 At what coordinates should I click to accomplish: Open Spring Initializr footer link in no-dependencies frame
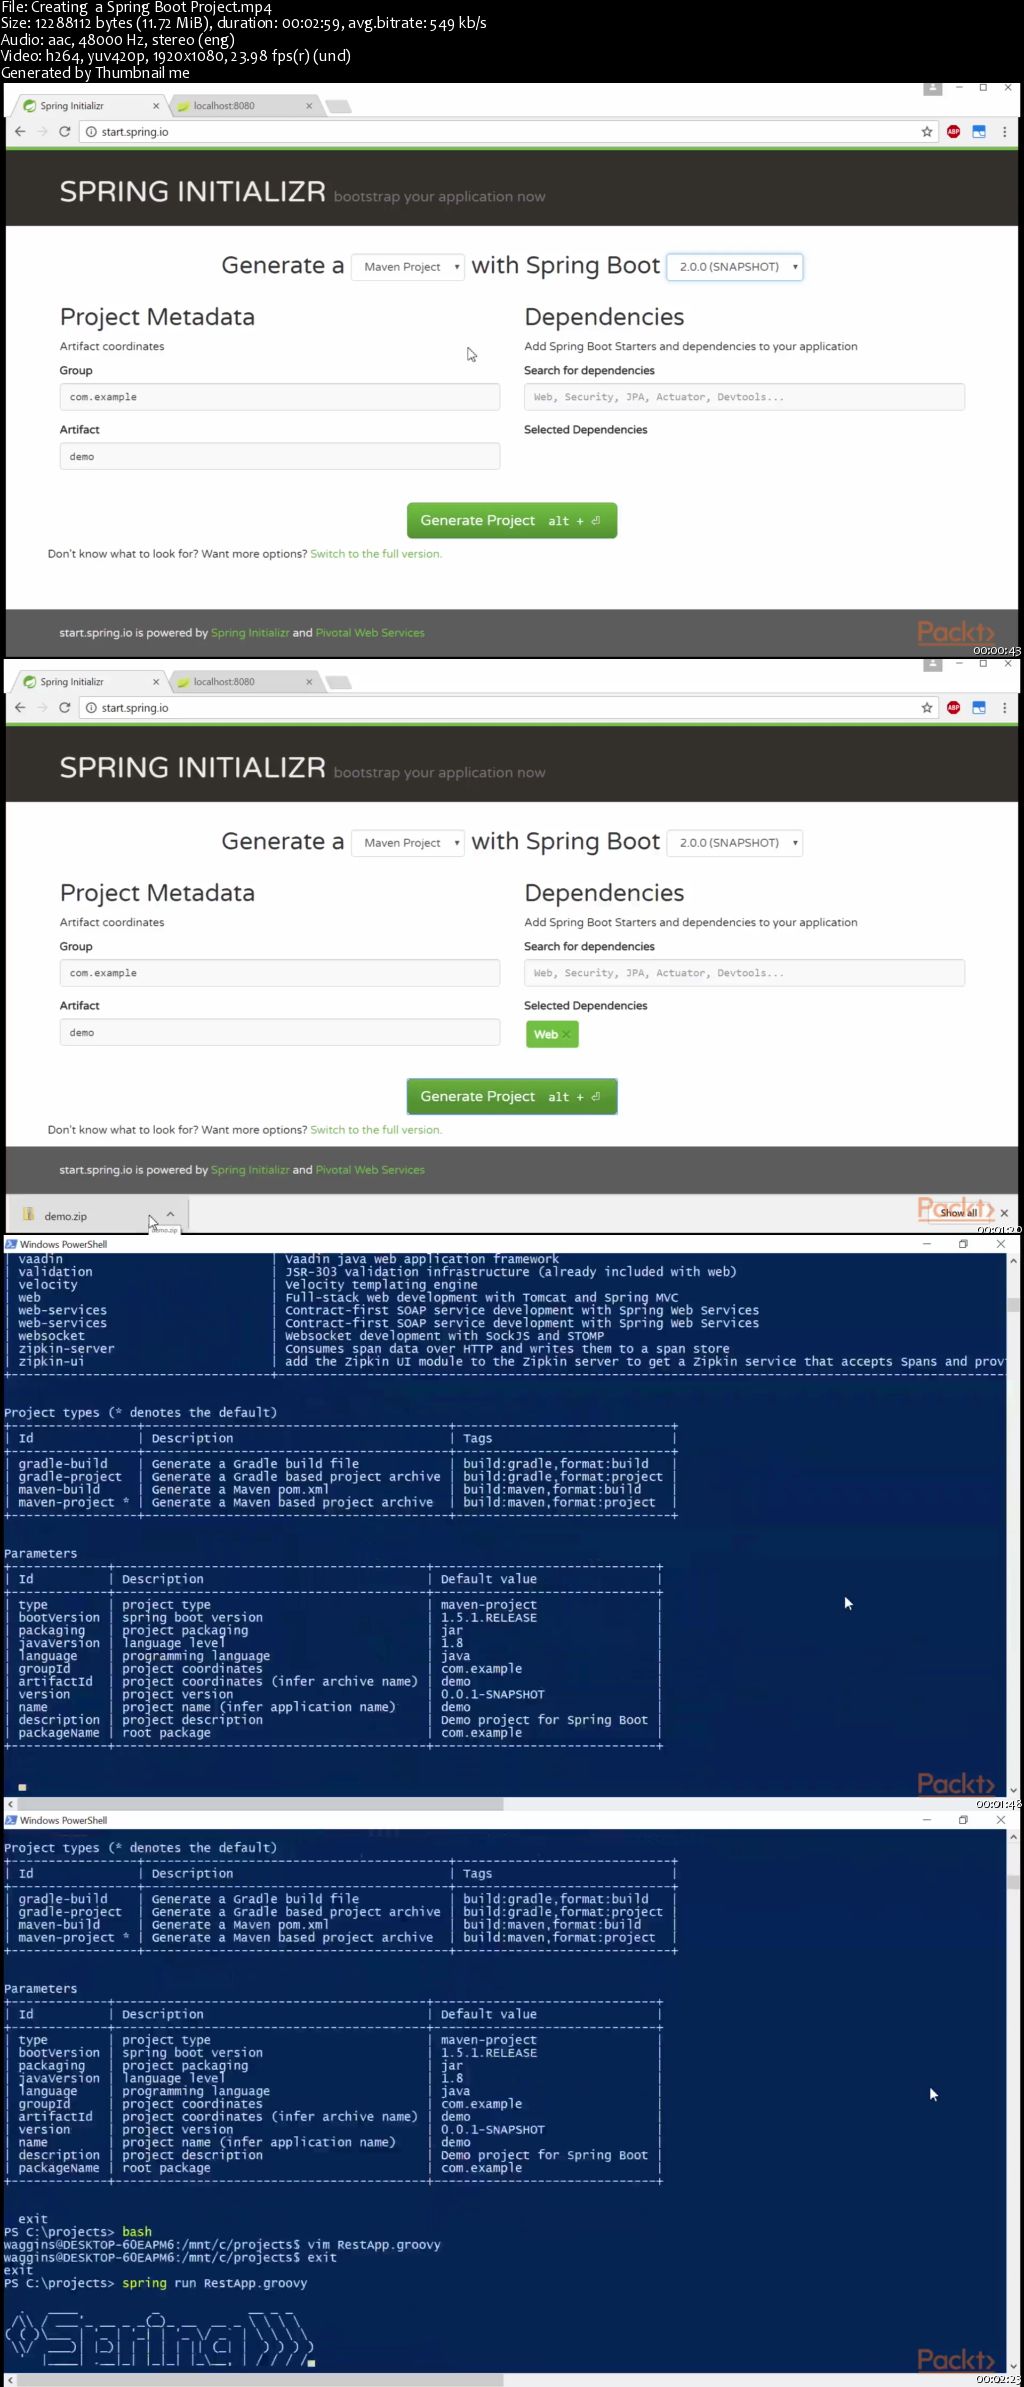click(250, 633)
